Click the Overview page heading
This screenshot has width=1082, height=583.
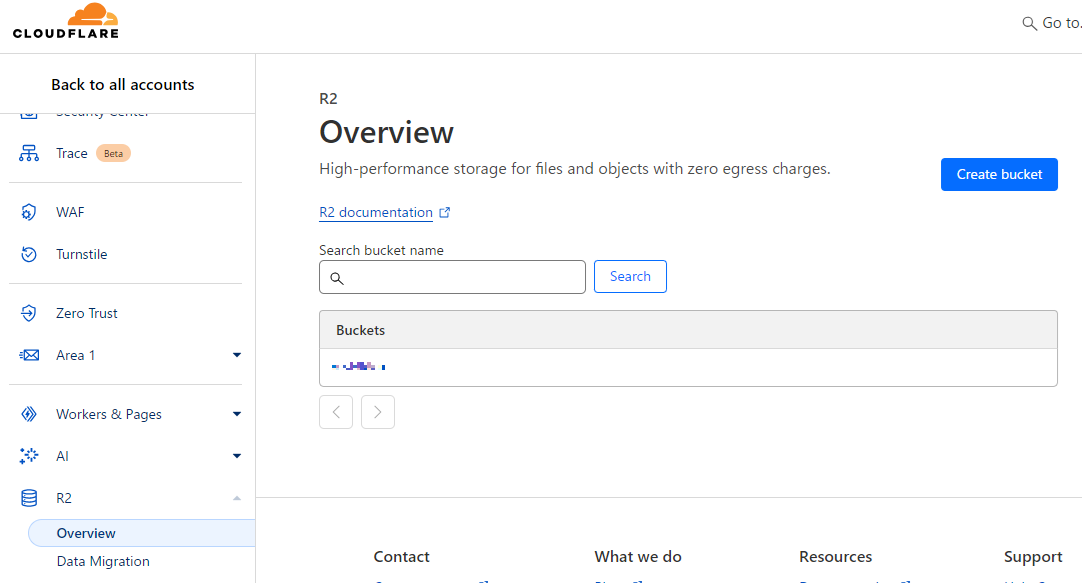click(386, 132)
